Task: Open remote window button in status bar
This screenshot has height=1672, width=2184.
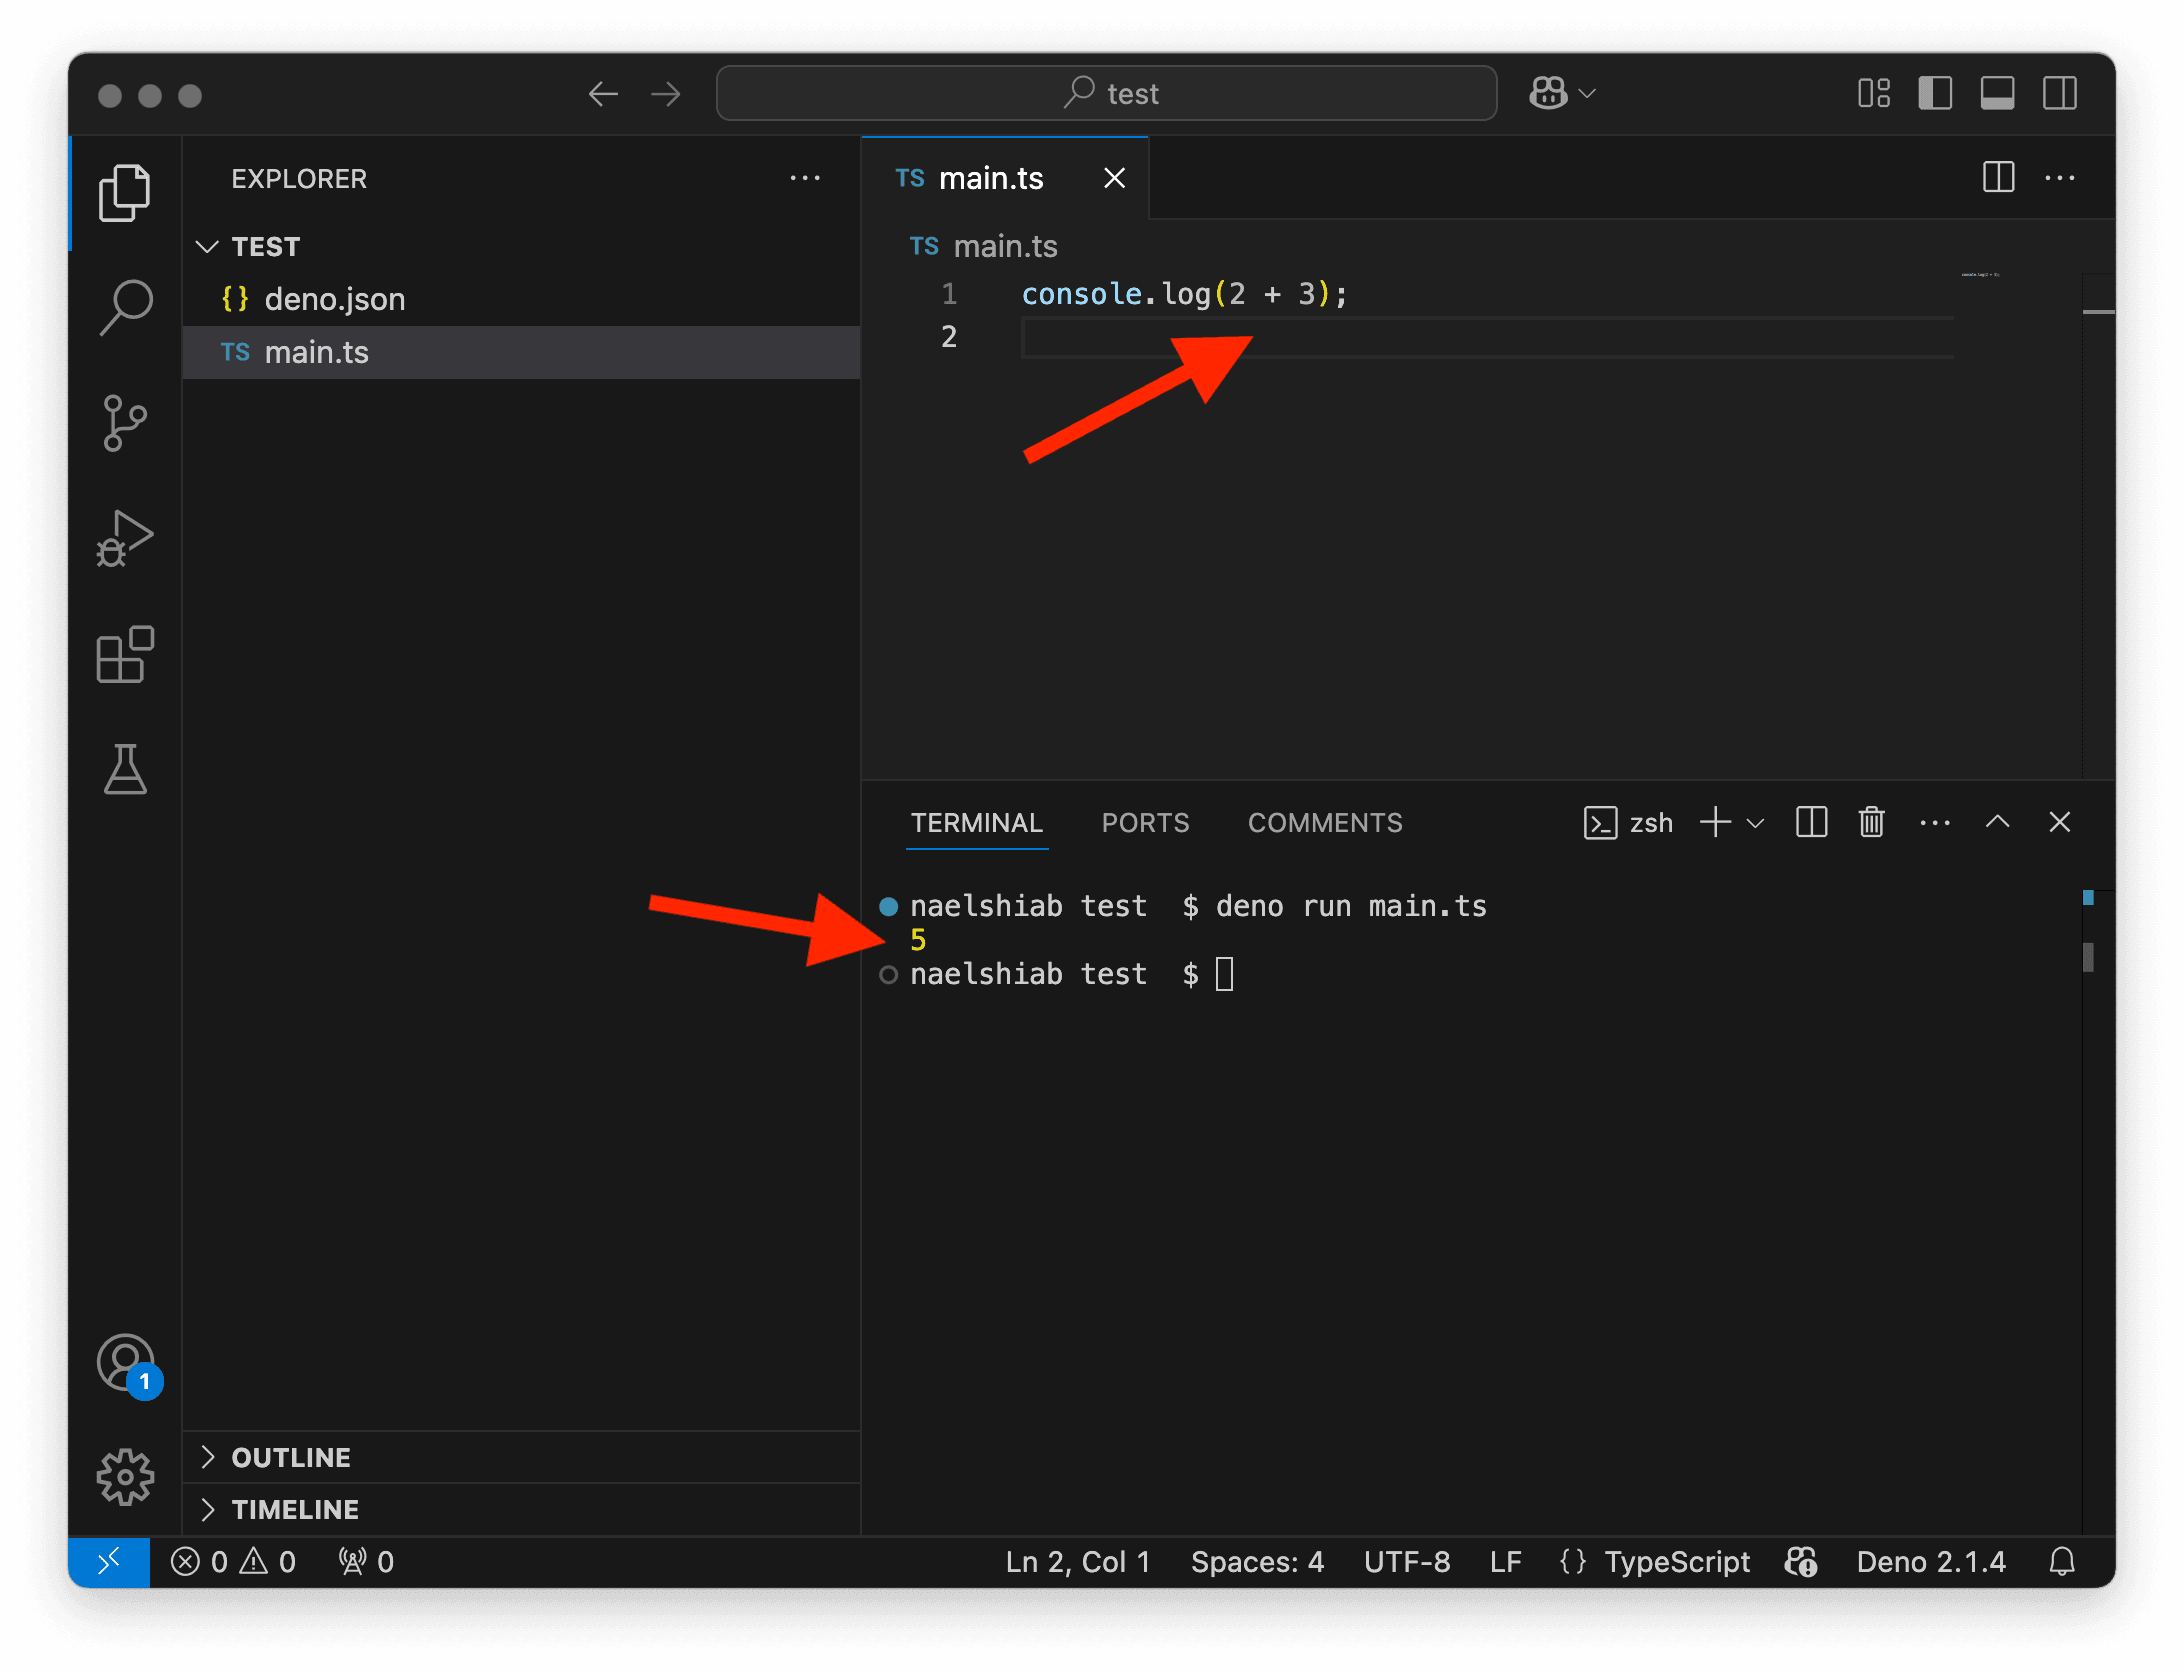Action: pos(109,1561)
